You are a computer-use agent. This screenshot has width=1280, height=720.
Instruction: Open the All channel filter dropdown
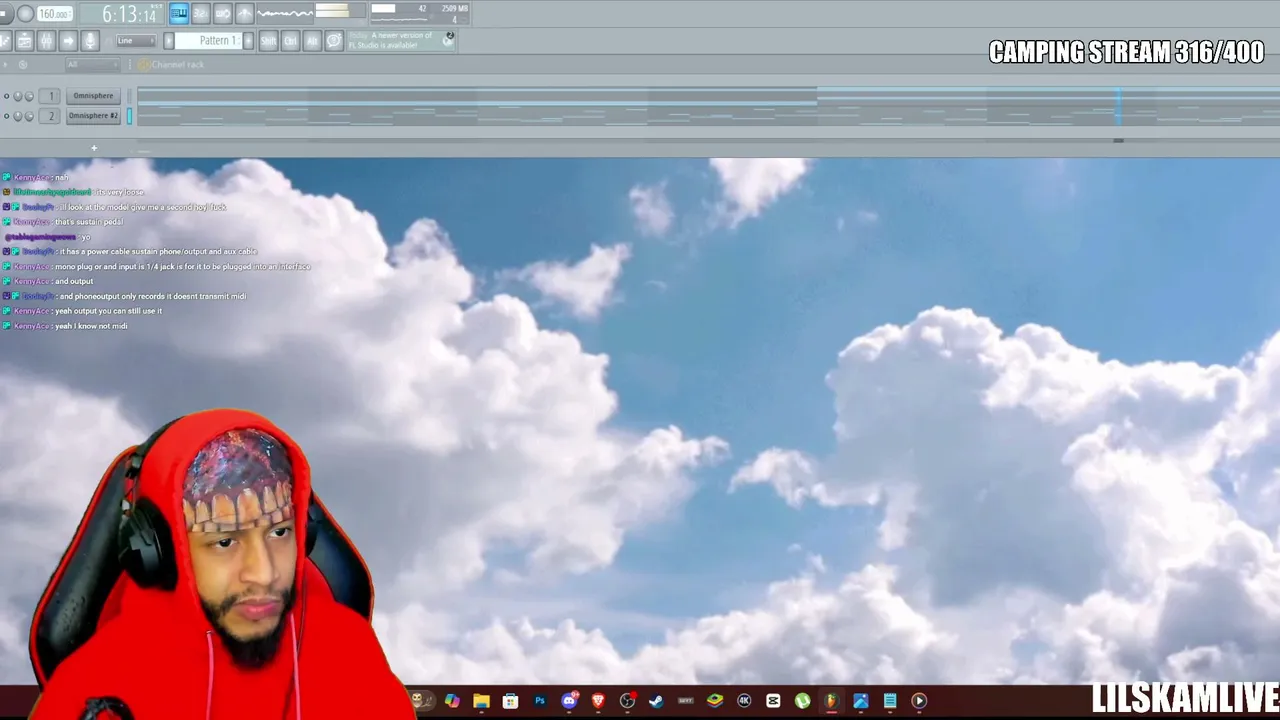(91, 65)
